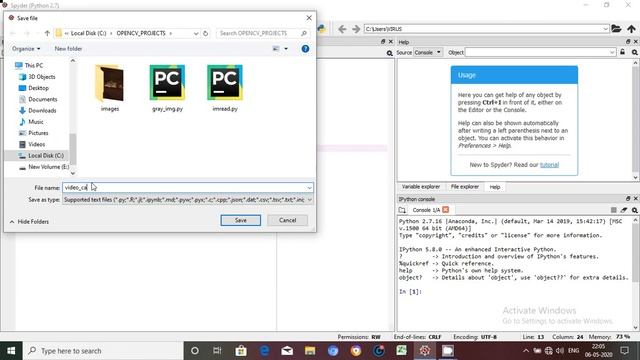Open the Save as type dropdown
The height and width of the screenshot is (360, 640).
188,200
